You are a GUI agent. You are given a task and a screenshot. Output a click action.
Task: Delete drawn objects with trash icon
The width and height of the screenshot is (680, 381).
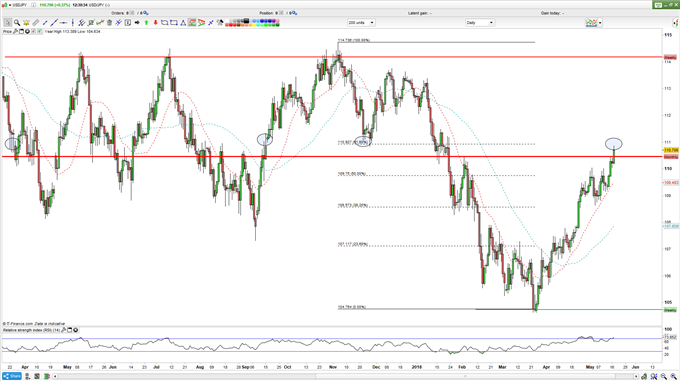click(x=109, y=23)
